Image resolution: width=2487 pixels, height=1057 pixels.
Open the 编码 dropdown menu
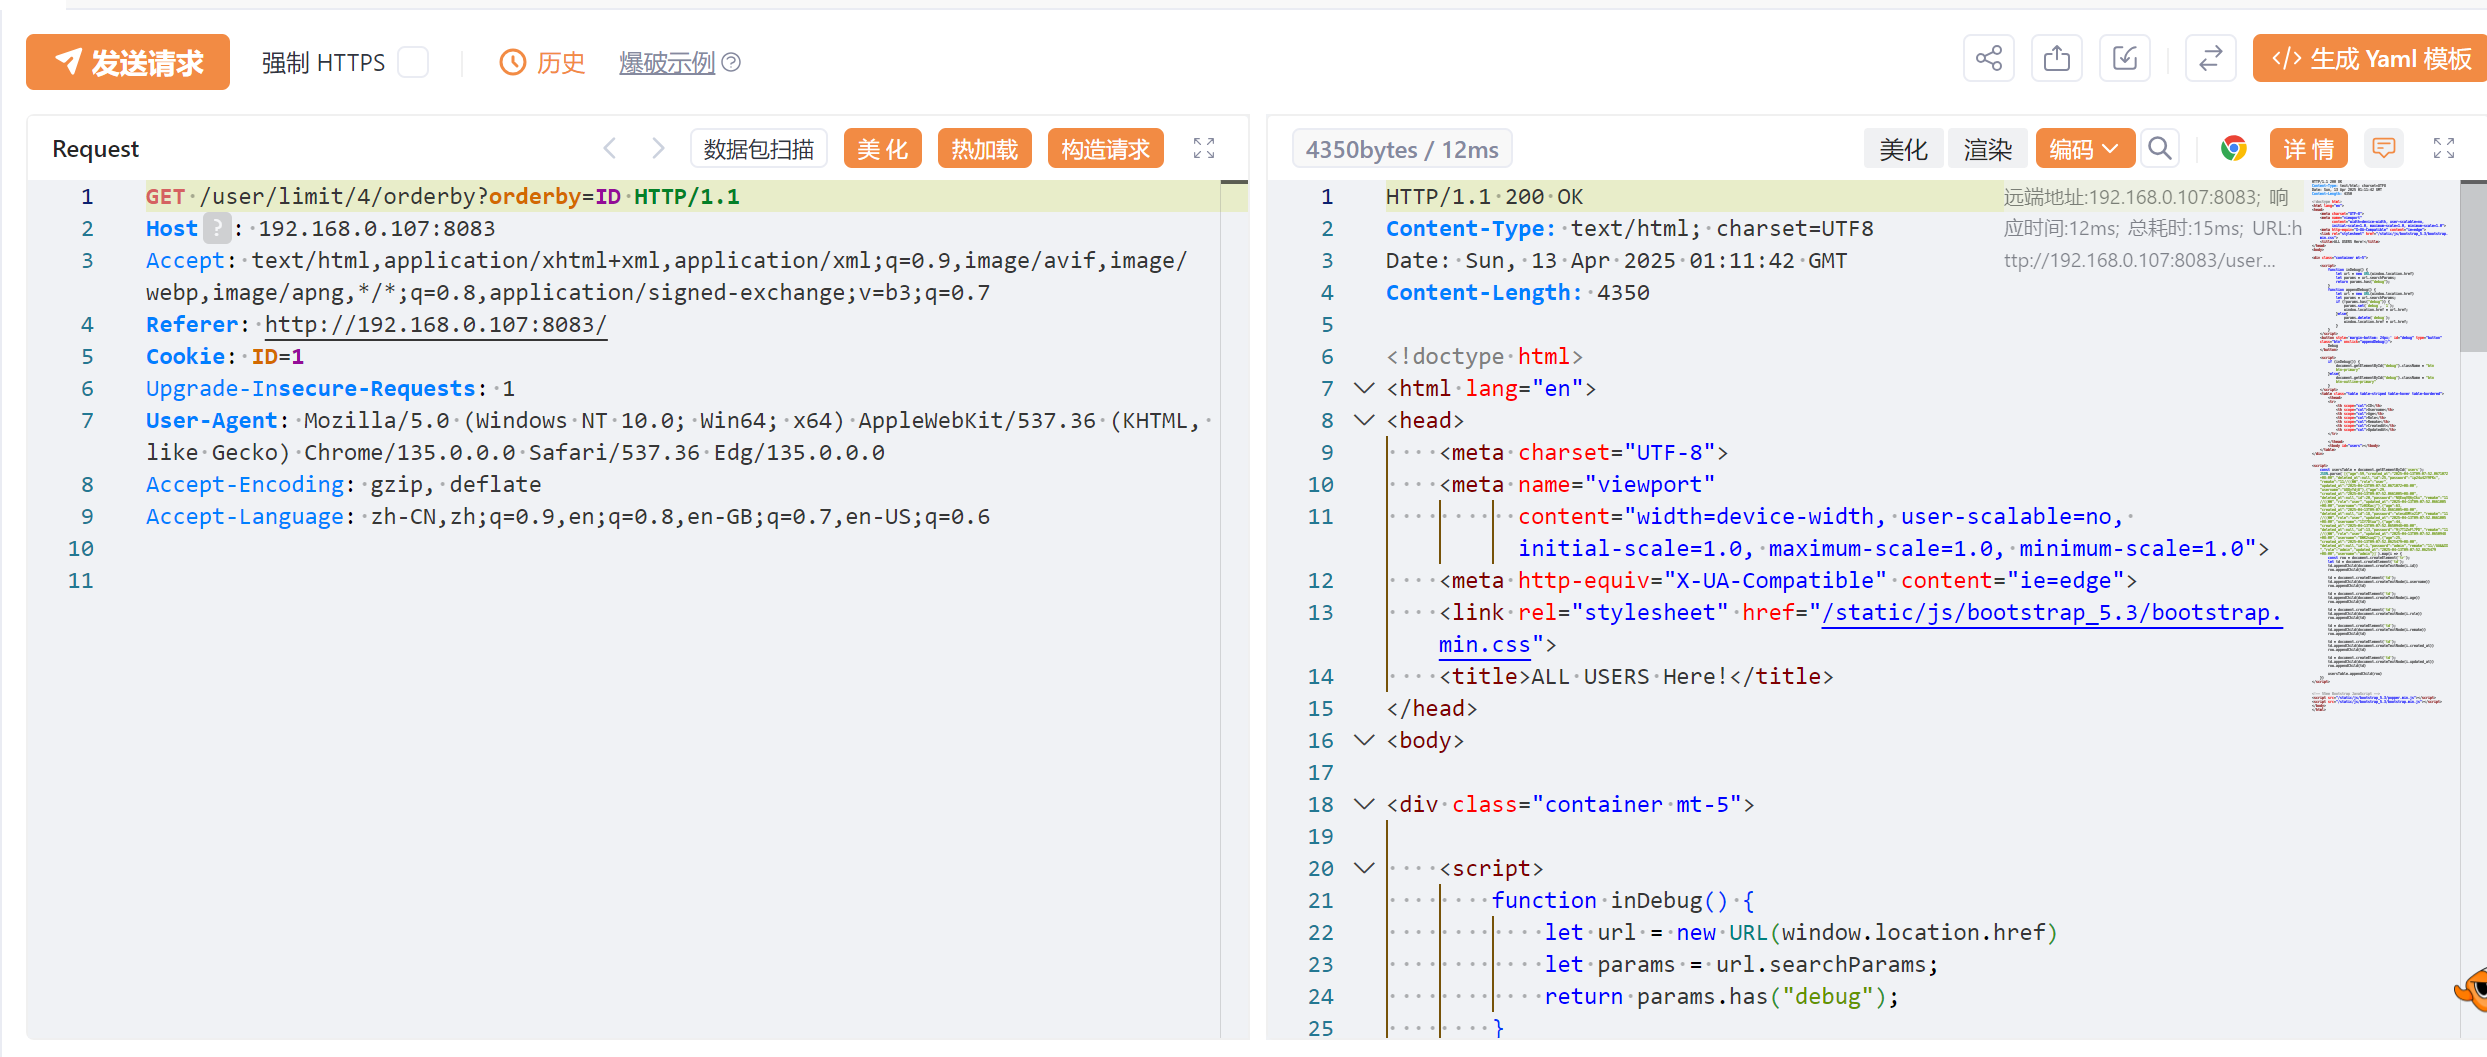(x=2084, y=149)
